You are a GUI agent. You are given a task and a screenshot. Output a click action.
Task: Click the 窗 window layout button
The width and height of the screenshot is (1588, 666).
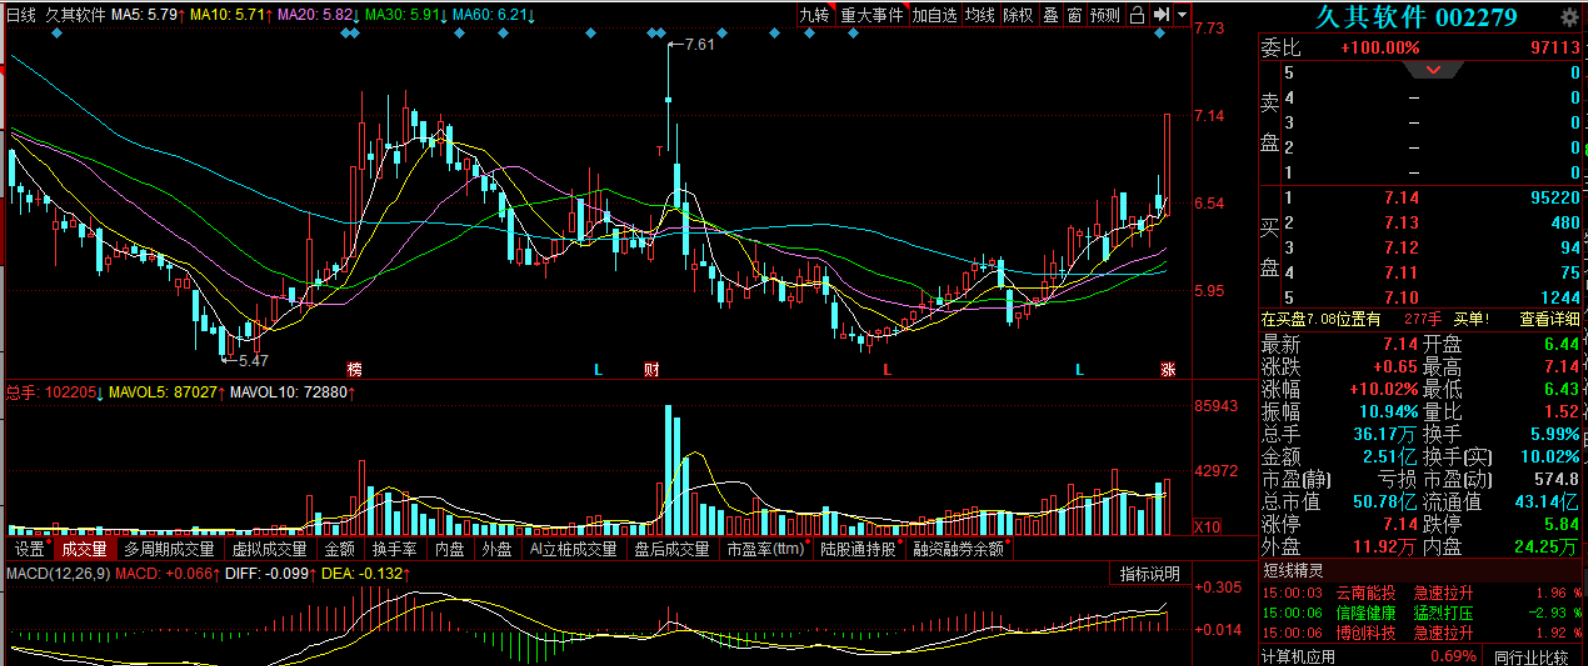tap(1074, 15)
